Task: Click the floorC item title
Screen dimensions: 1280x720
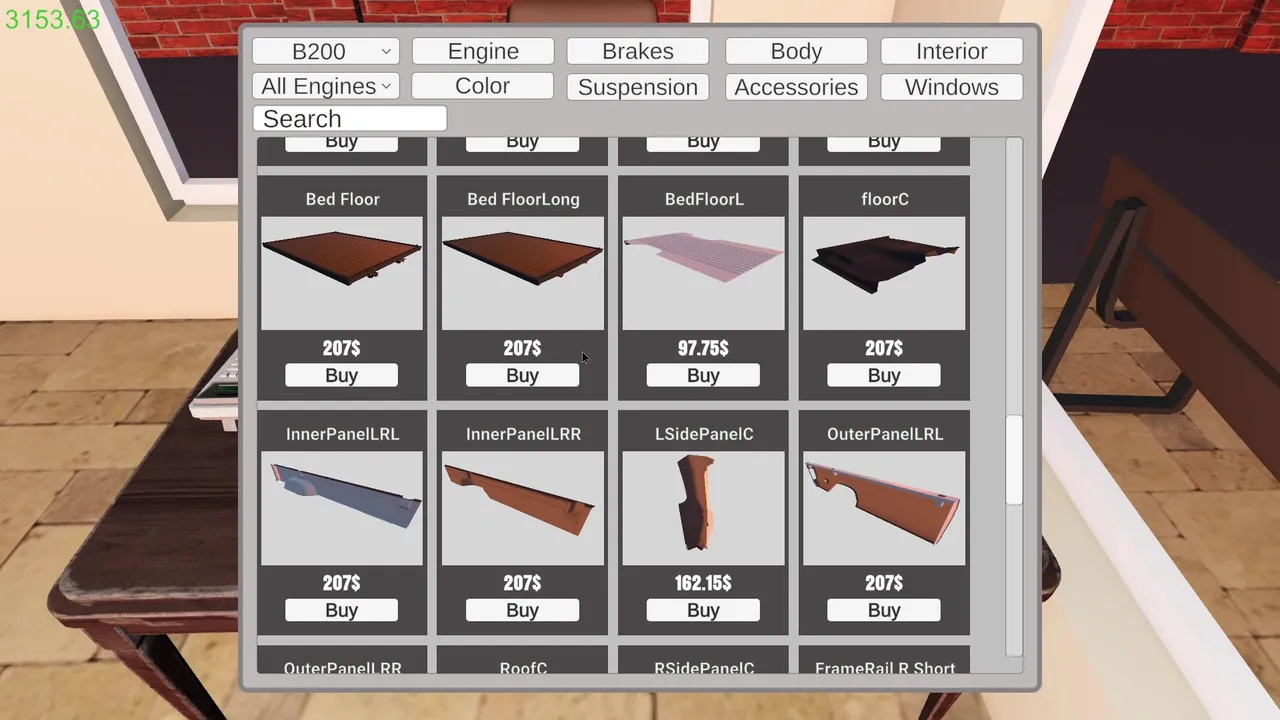Action: tap(885, 199)
